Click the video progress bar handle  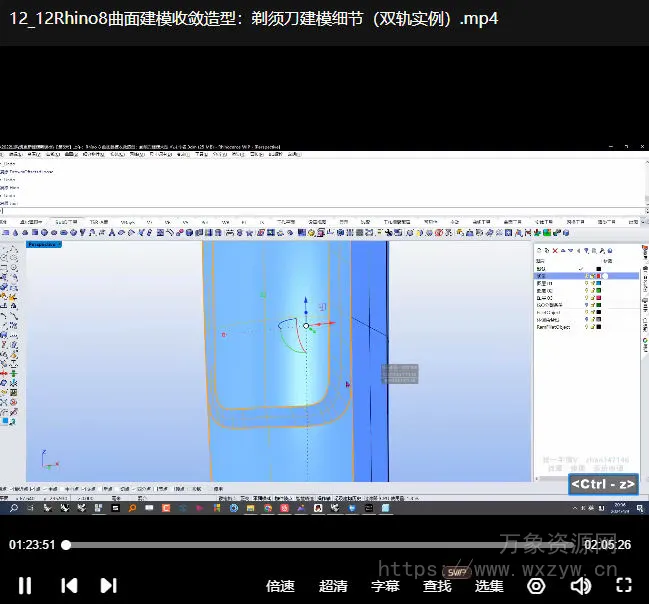click(x=66, y=545)
